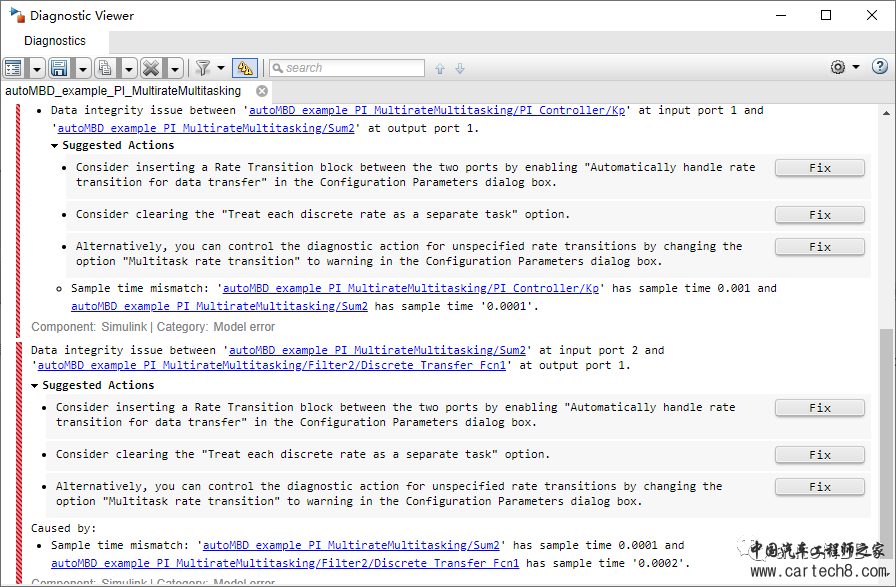Go to next search result arrow
The image size is (896, 587).
pyautogui.click(x=460, y=69)
